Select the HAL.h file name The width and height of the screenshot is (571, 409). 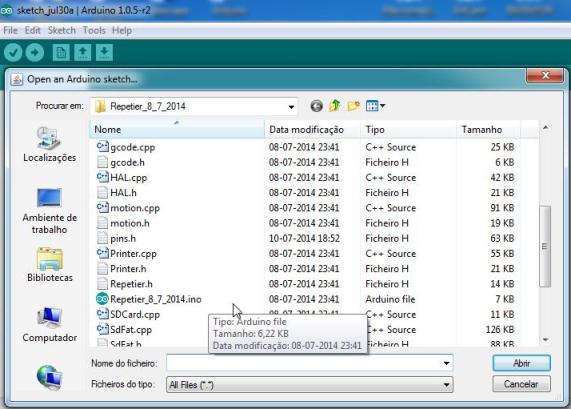click(x=123, y=193)
